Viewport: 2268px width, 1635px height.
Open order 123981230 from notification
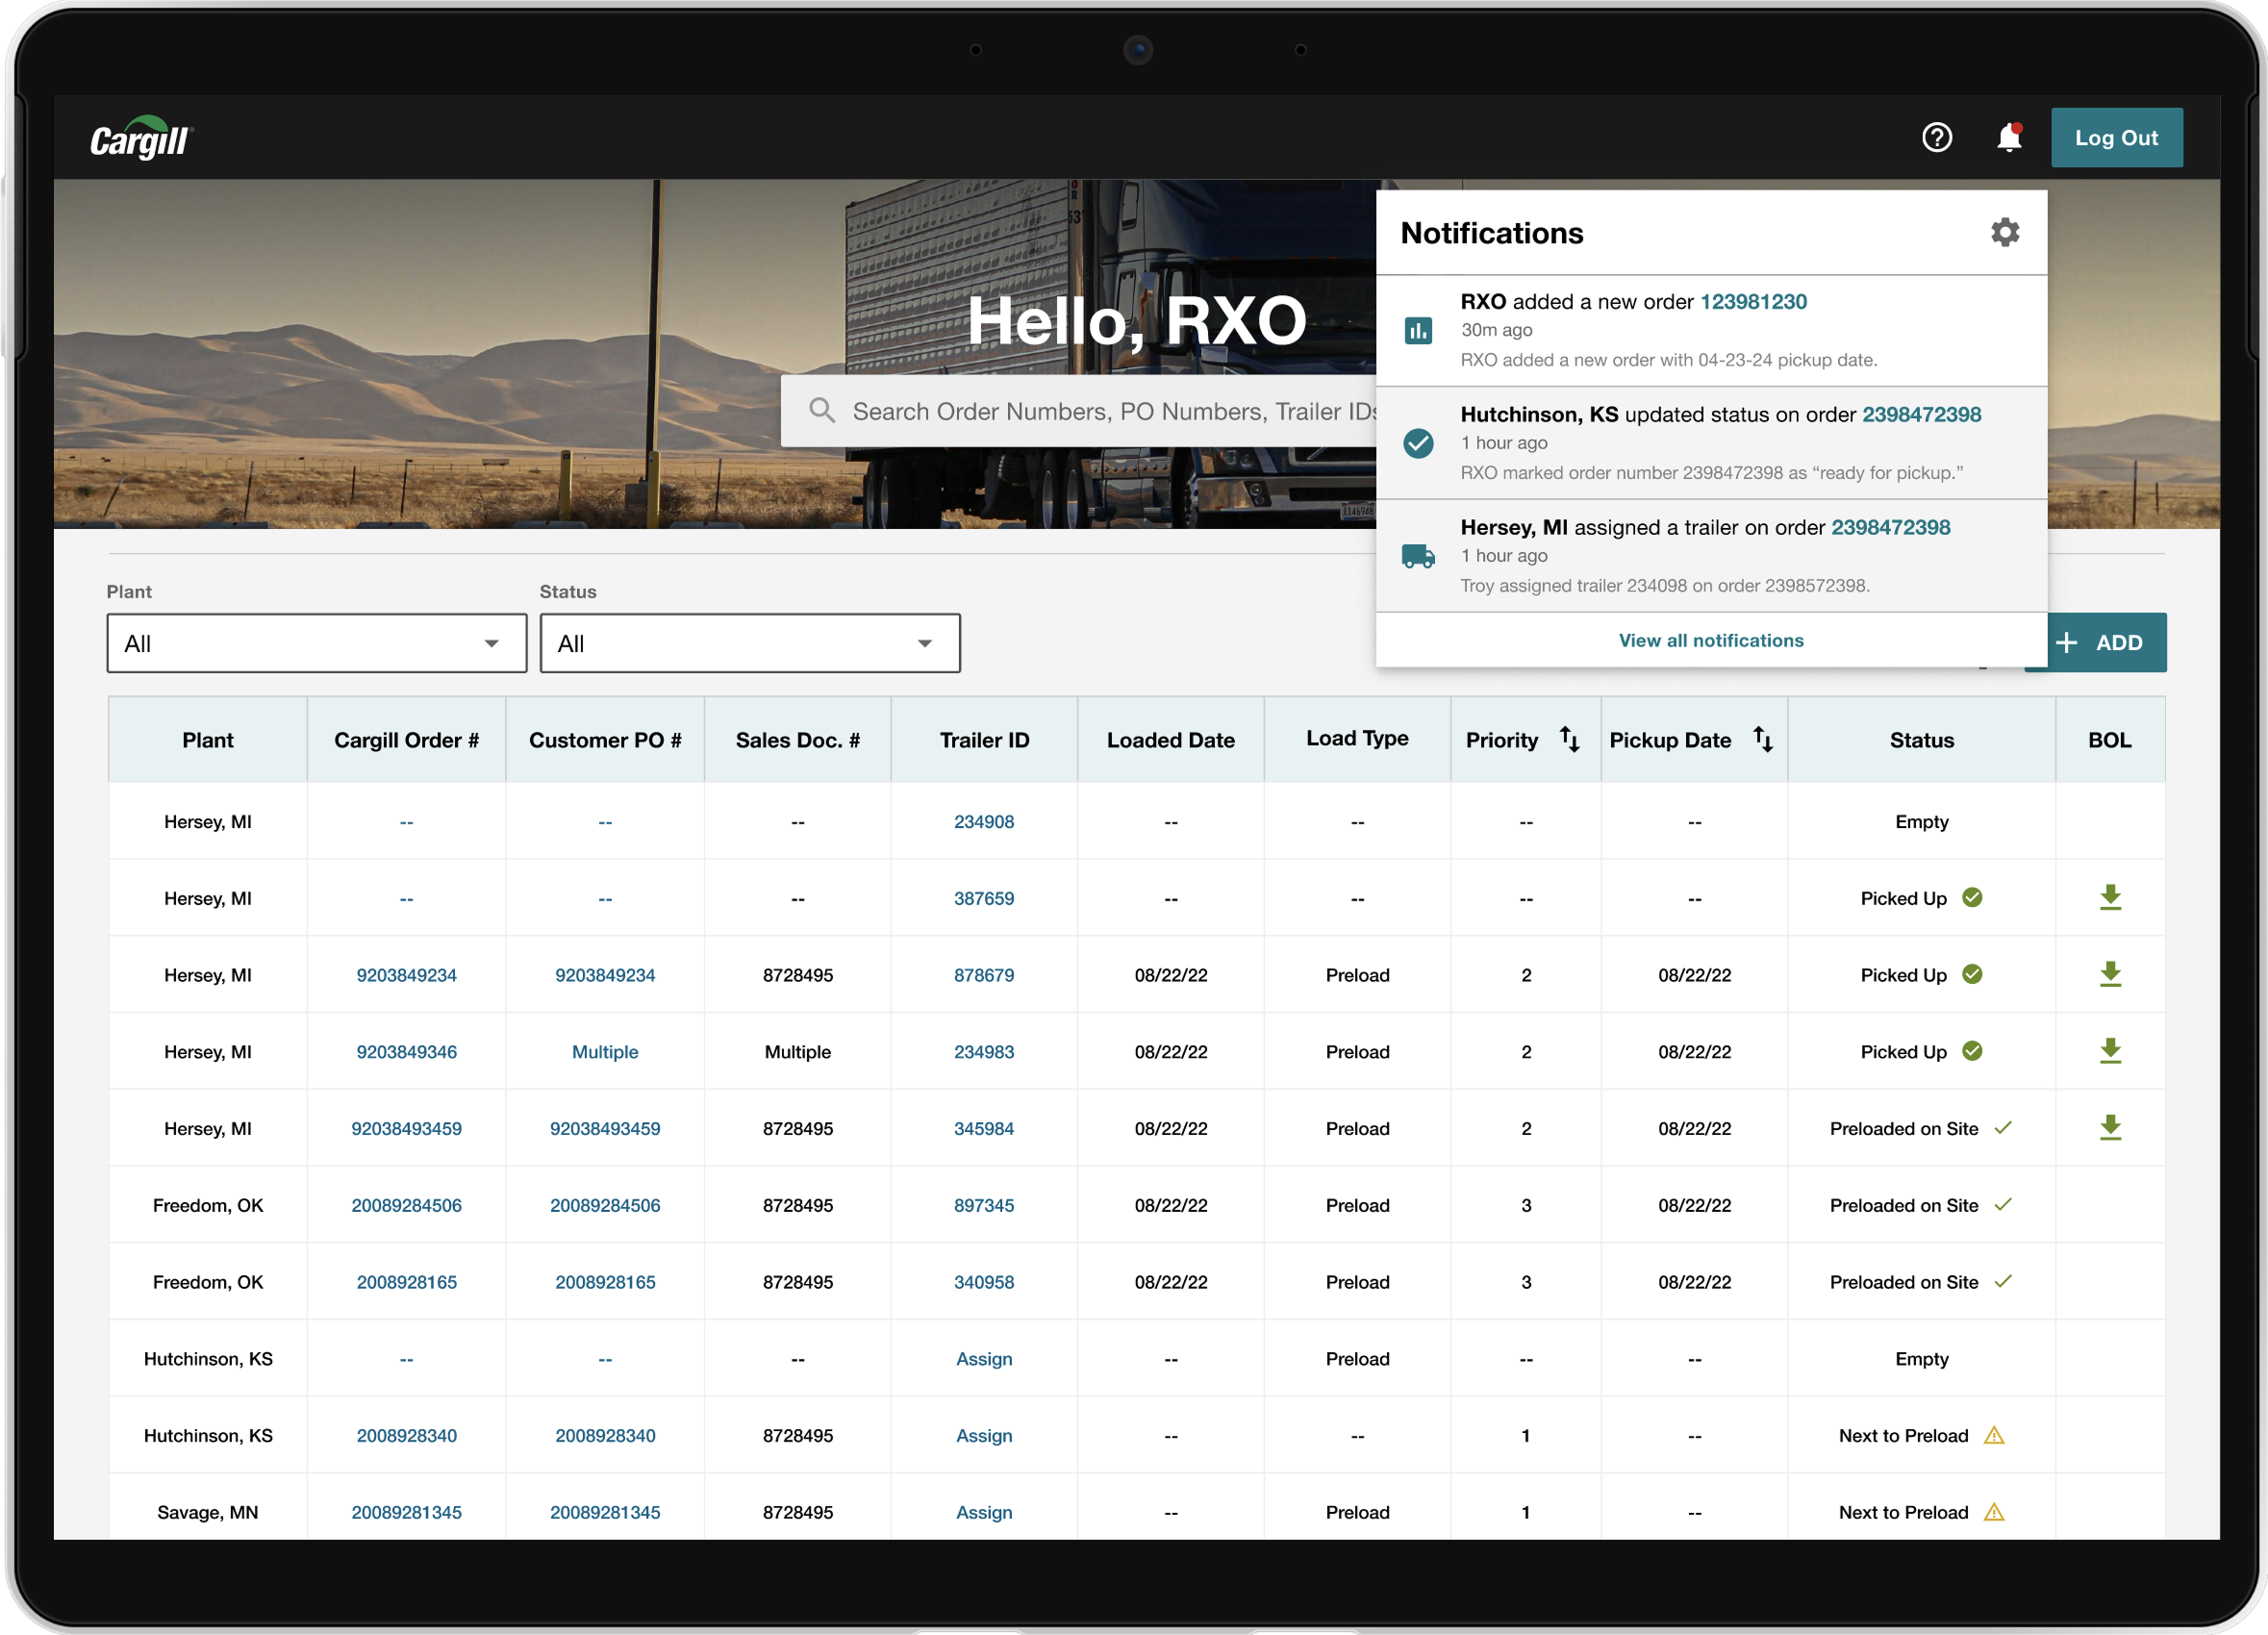[1753, 301]
